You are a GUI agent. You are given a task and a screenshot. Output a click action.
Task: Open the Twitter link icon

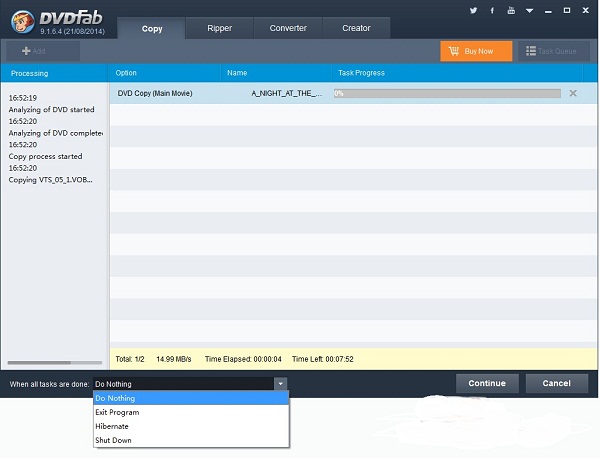click(473, 10)
